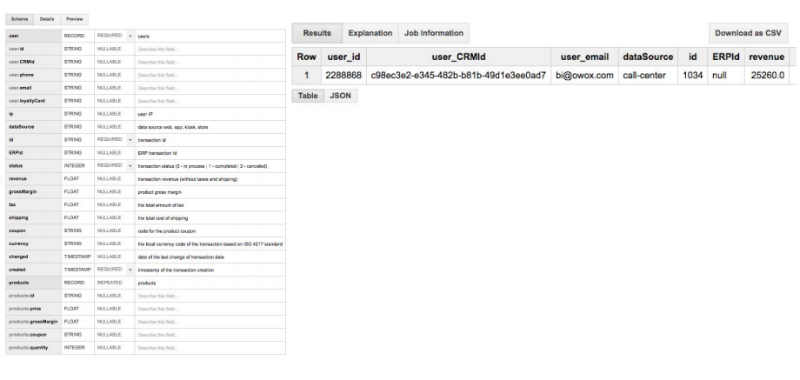Click the ERPId column header in results
Screen dimensions: 800x380
(726, 57)
